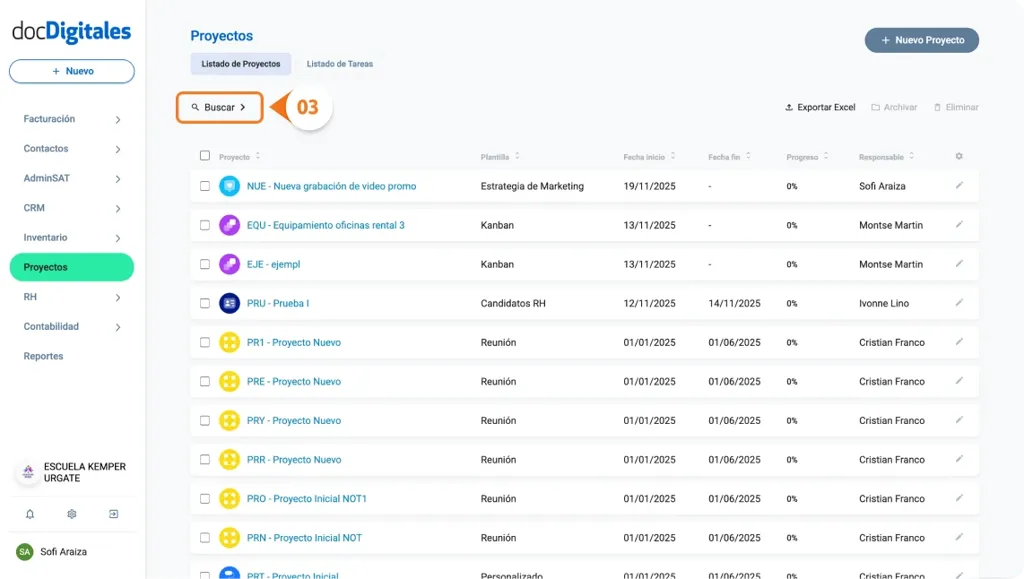Click the docDigitales logo
Viewport: 1024px width, 579px height.
coord(71,32)
